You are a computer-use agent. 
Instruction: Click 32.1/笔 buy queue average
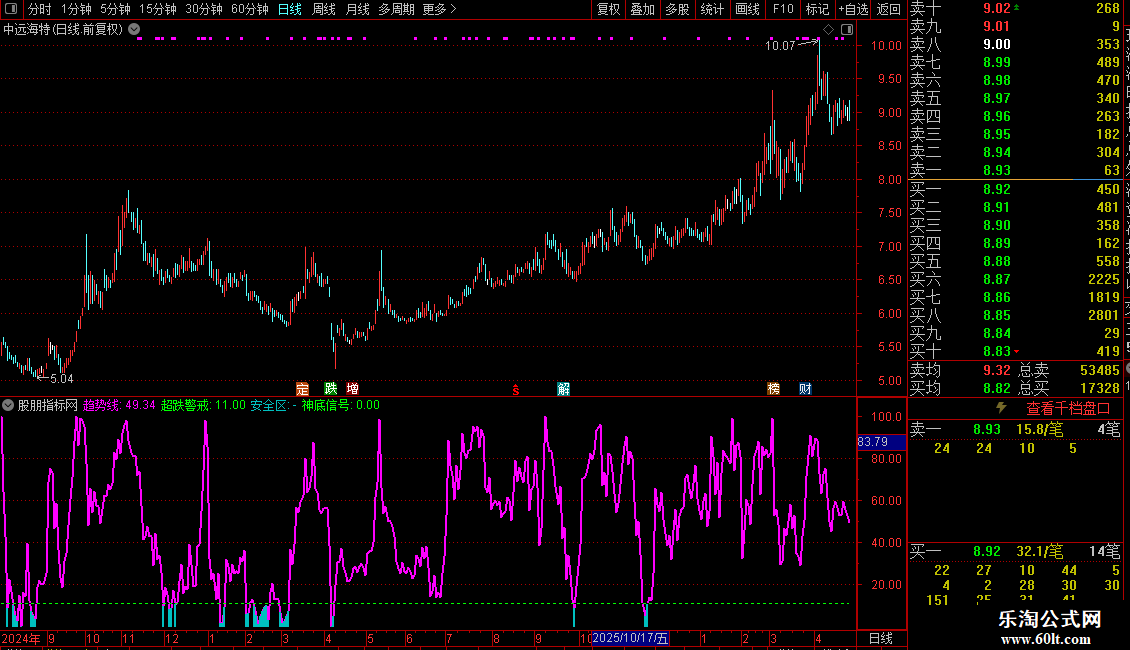pos(1039,551)
